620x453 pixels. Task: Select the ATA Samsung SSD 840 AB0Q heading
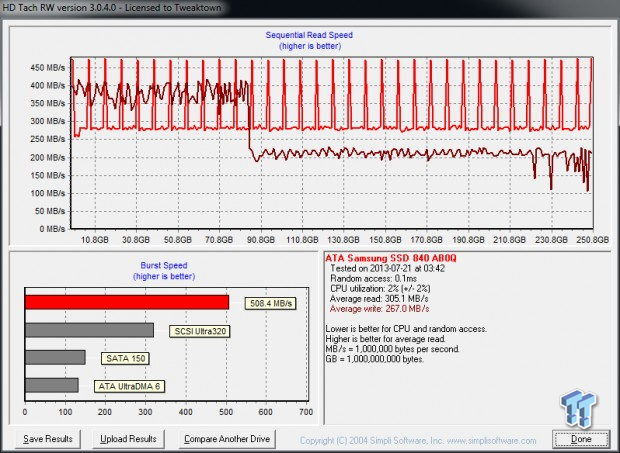391,258
